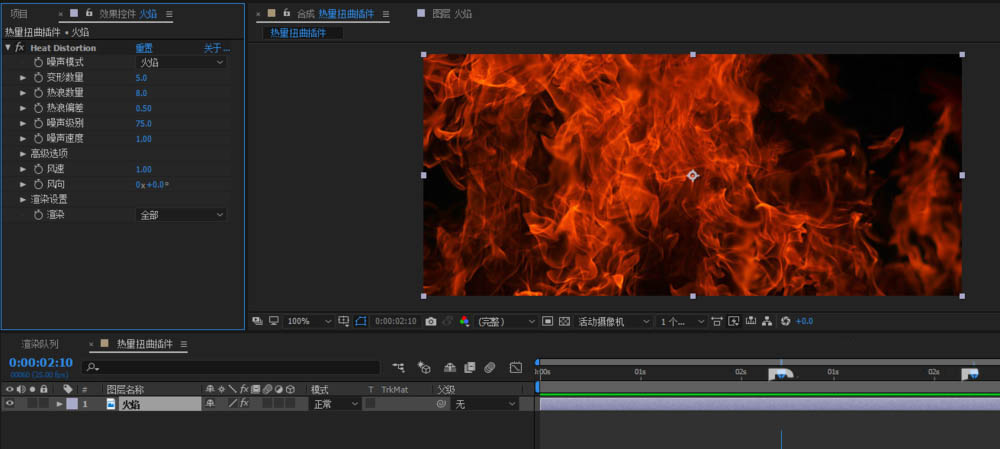Viewport: 1000px width, 449px height.
Task: Open grid and guide options icon
Action: (344, 321)
